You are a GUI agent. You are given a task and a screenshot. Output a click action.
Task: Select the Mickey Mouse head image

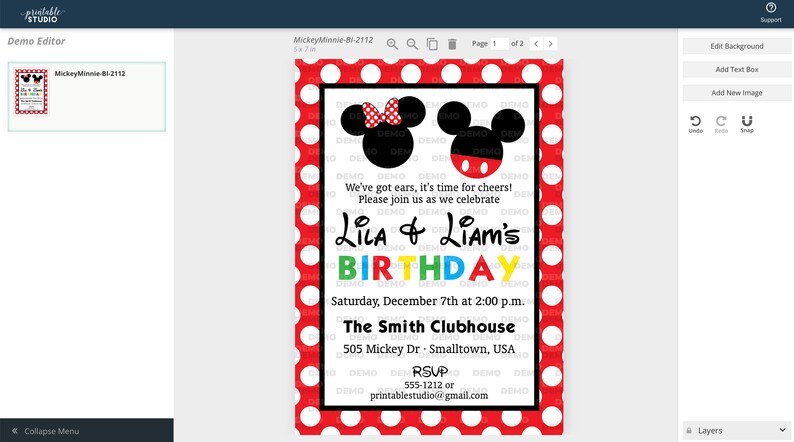[481, 139]
